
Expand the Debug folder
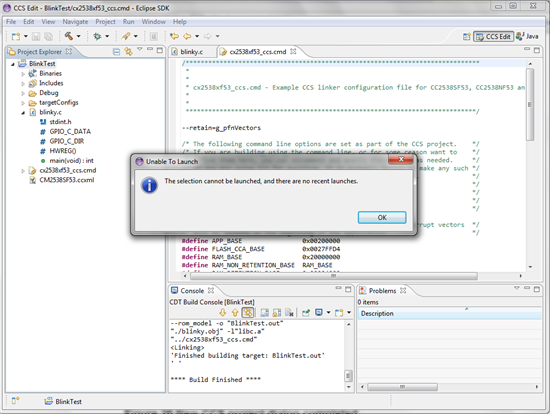point(23,93)
